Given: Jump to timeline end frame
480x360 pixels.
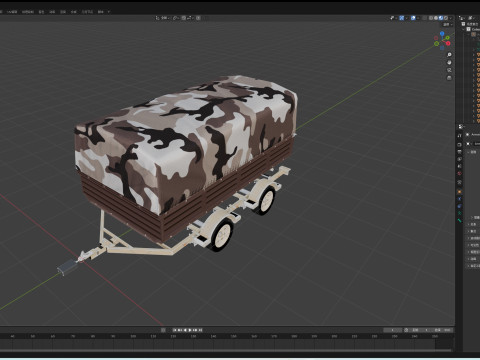Looking at the screenshot, I should pyautogui.click(x=200, y=330).
